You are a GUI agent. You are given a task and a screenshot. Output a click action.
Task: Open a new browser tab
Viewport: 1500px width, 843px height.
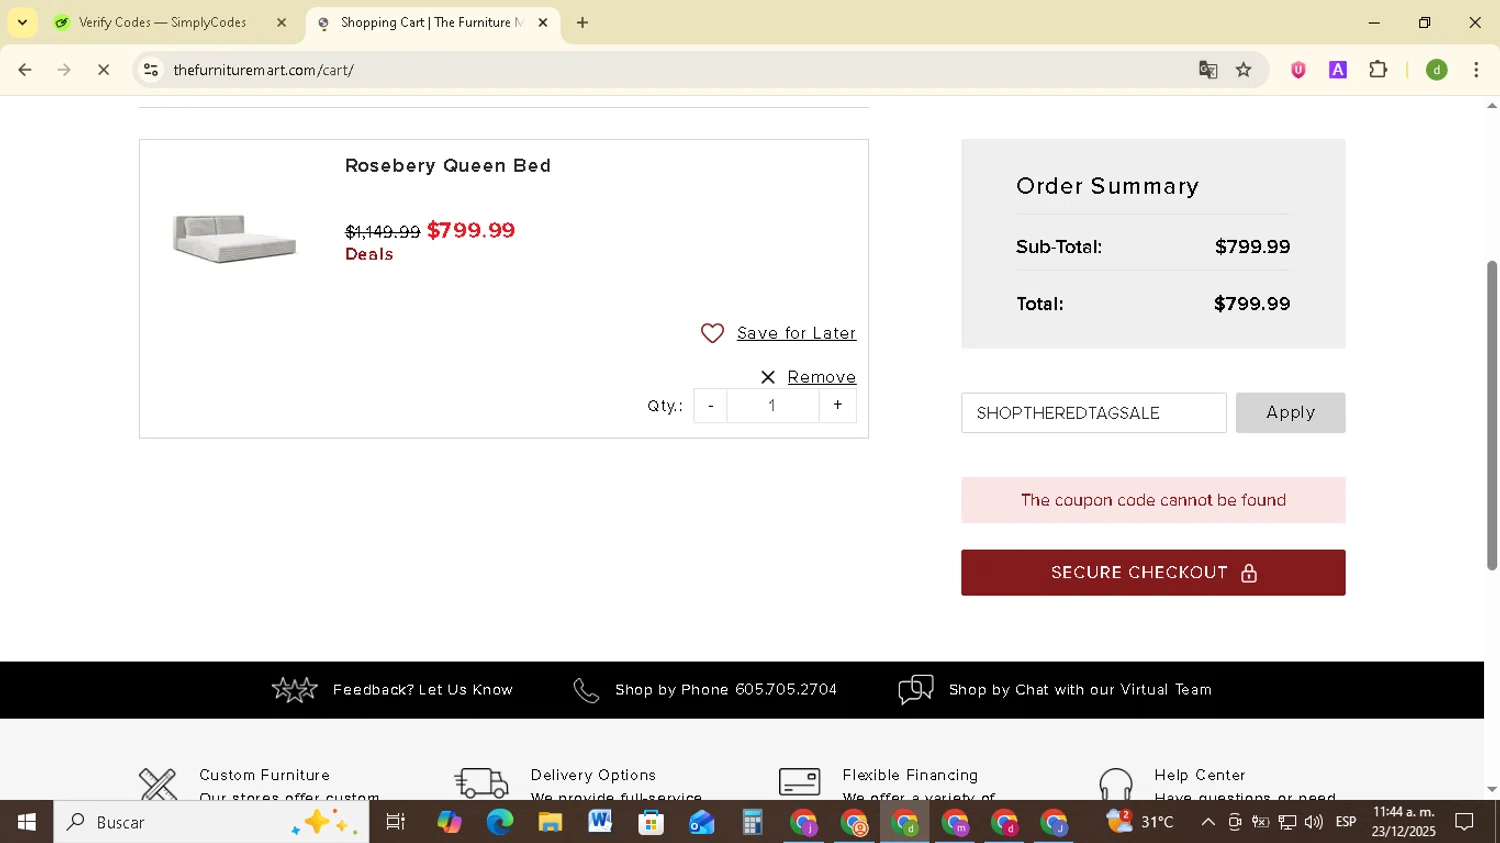[x=582, y=22]
